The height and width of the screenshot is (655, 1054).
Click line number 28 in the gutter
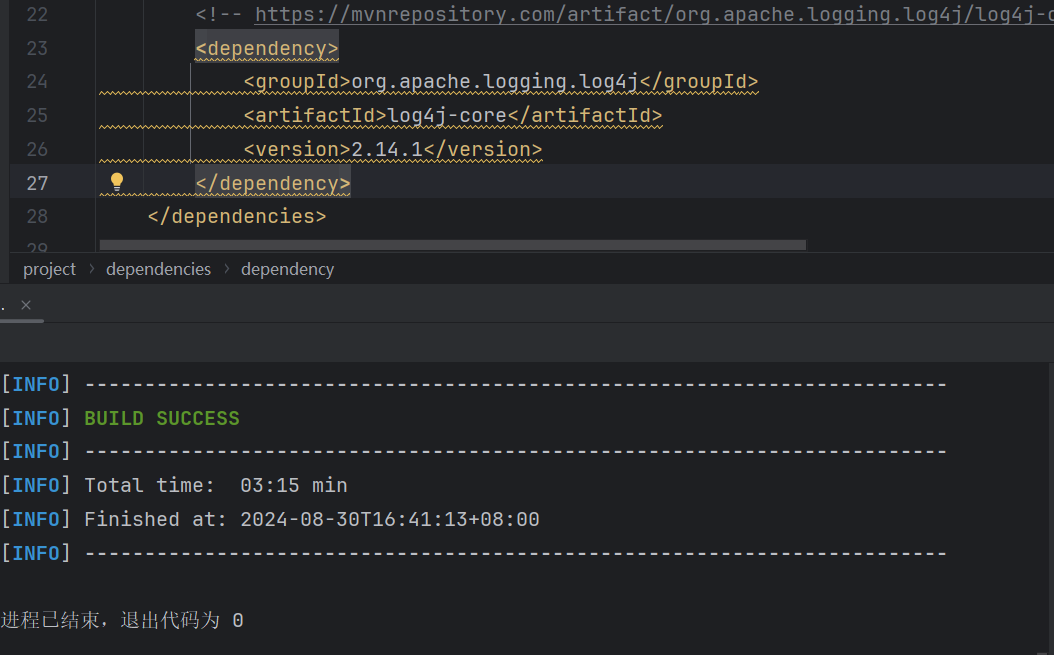37,216
